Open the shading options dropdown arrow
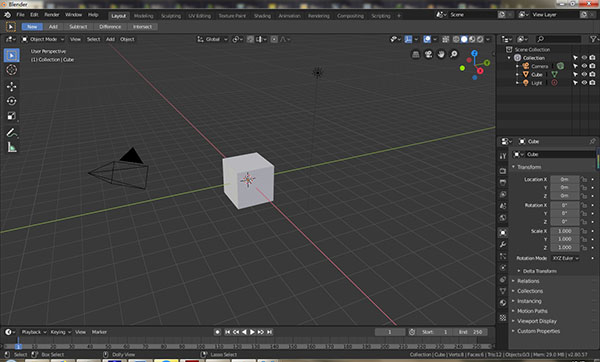This screenshot has width=600, height=362. tap(488, 39)
